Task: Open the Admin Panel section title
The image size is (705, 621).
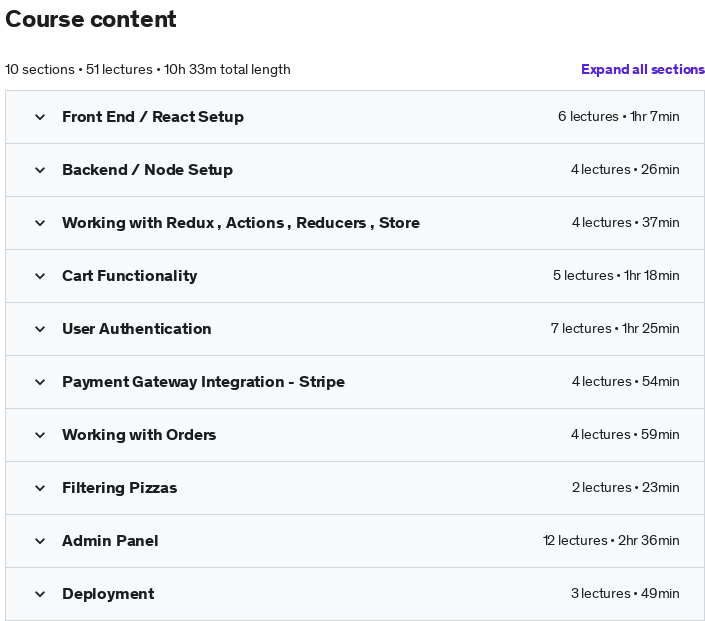Action: [110, 541]
